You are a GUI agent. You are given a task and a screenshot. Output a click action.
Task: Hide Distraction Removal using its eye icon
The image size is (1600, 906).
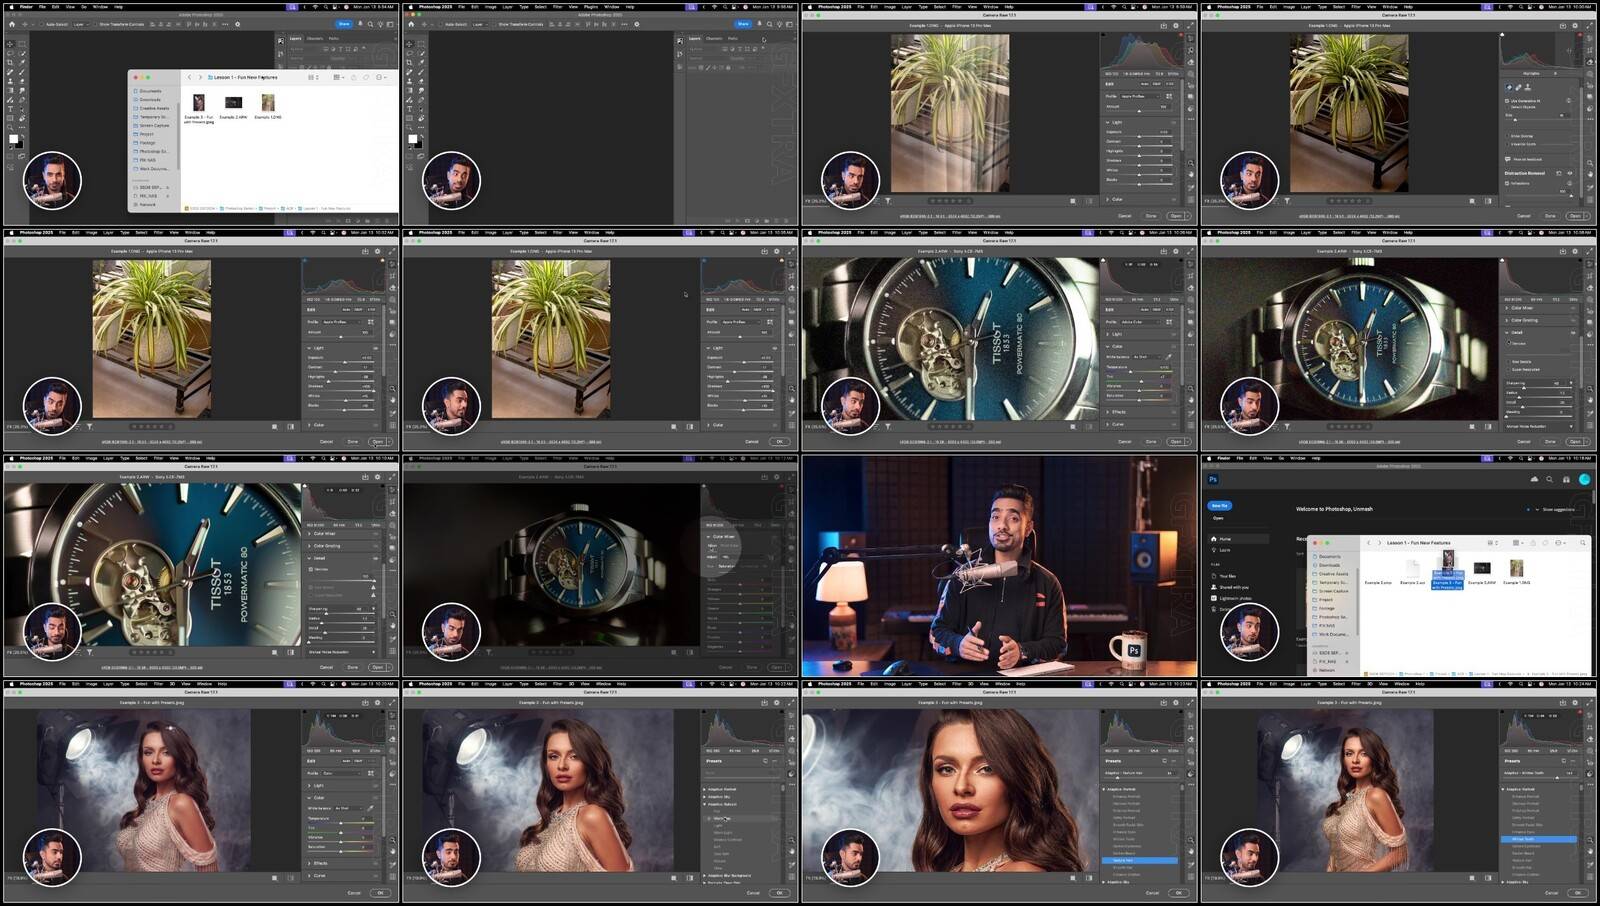coord(1570,173)
